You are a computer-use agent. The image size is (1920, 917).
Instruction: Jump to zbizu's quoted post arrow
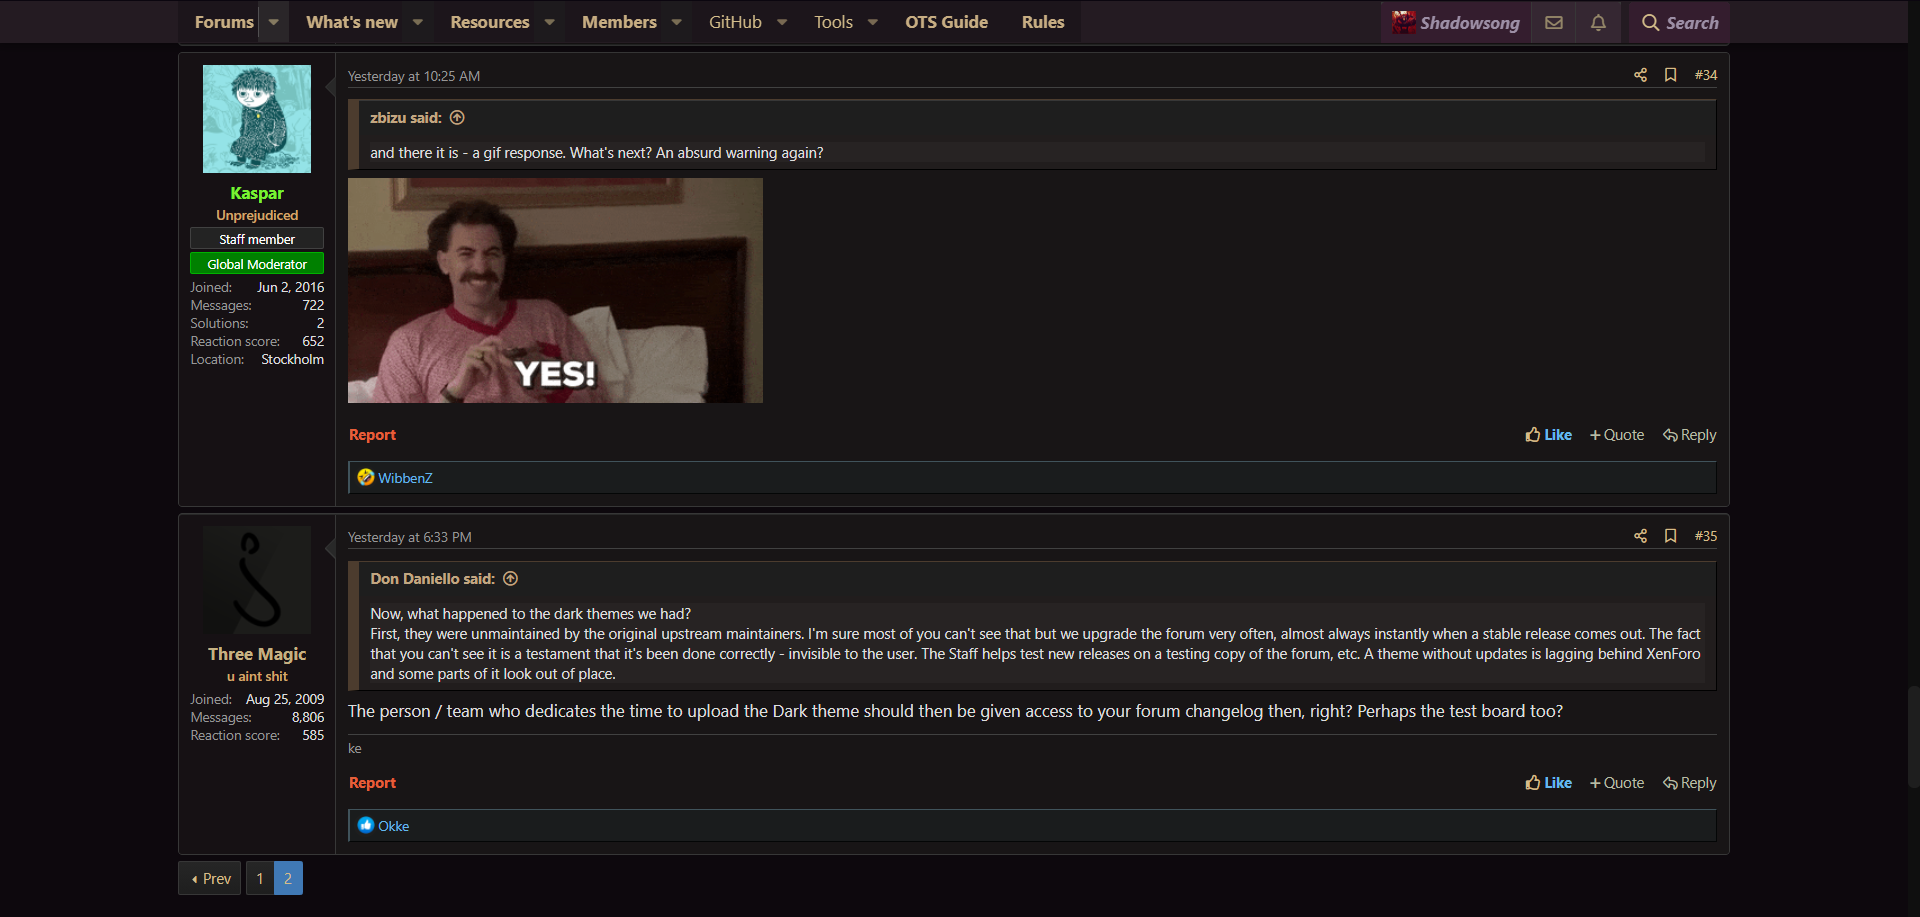pos(457,118)
